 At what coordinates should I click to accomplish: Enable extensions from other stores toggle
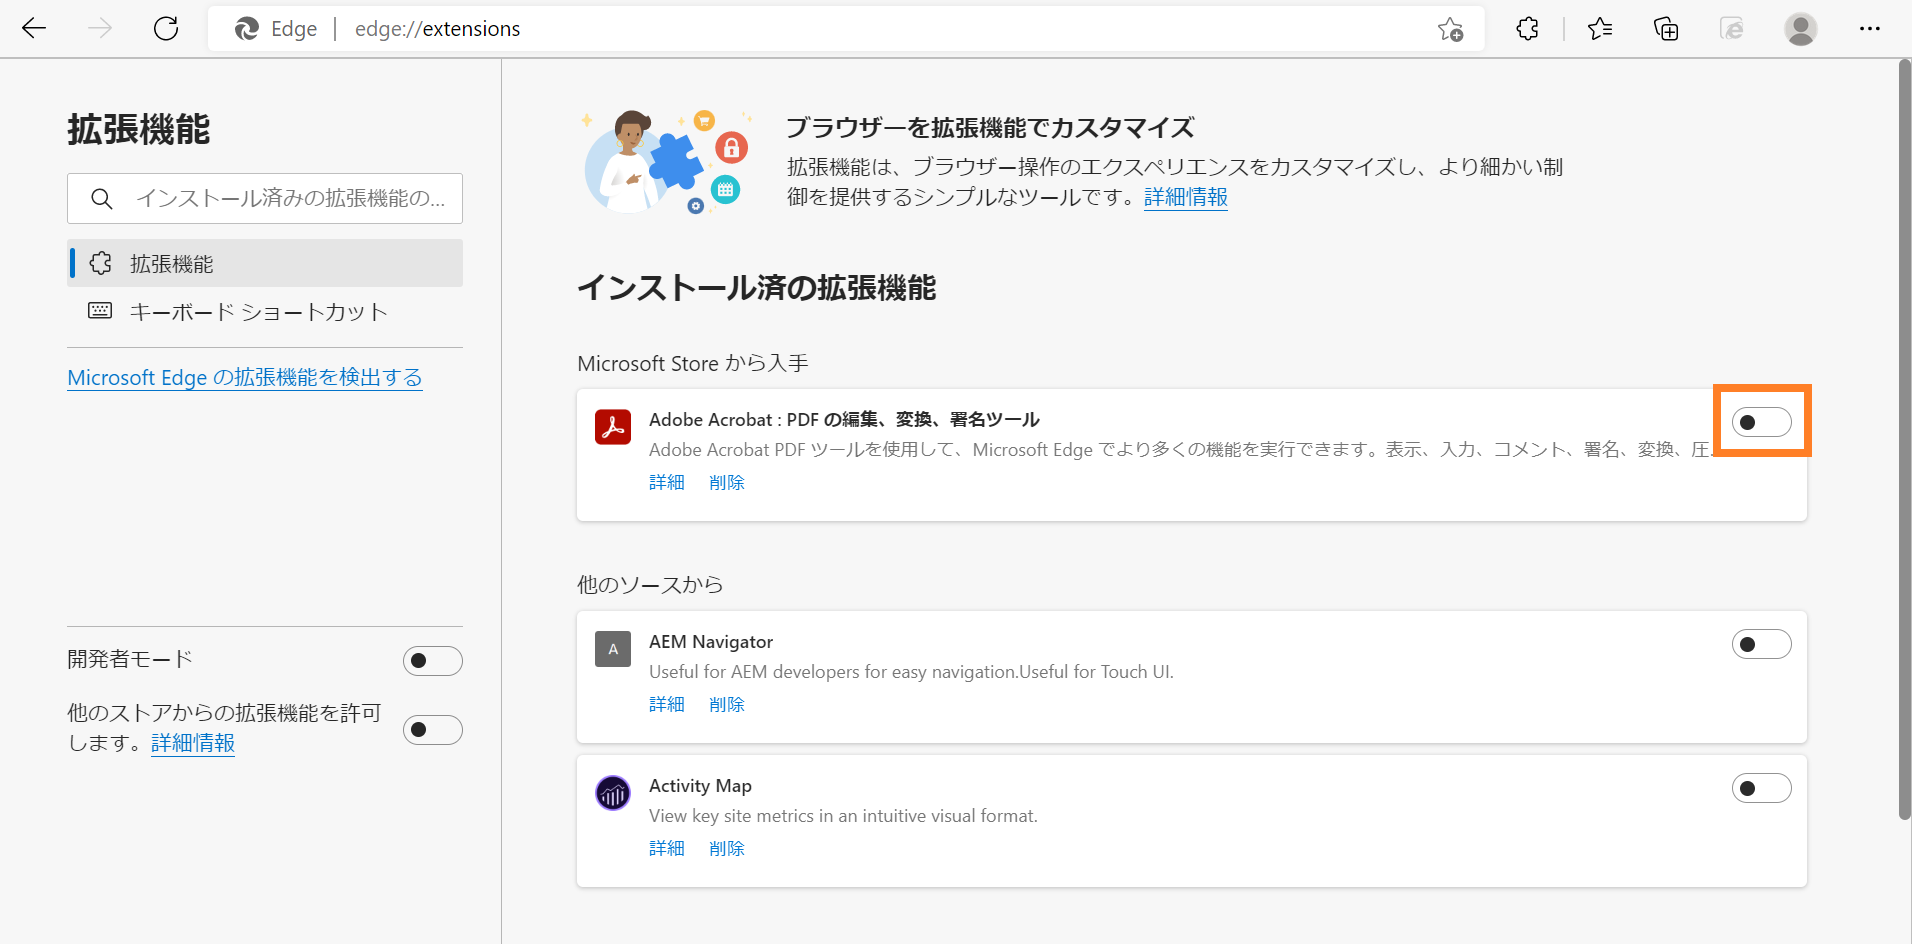(x=432, y=729)
